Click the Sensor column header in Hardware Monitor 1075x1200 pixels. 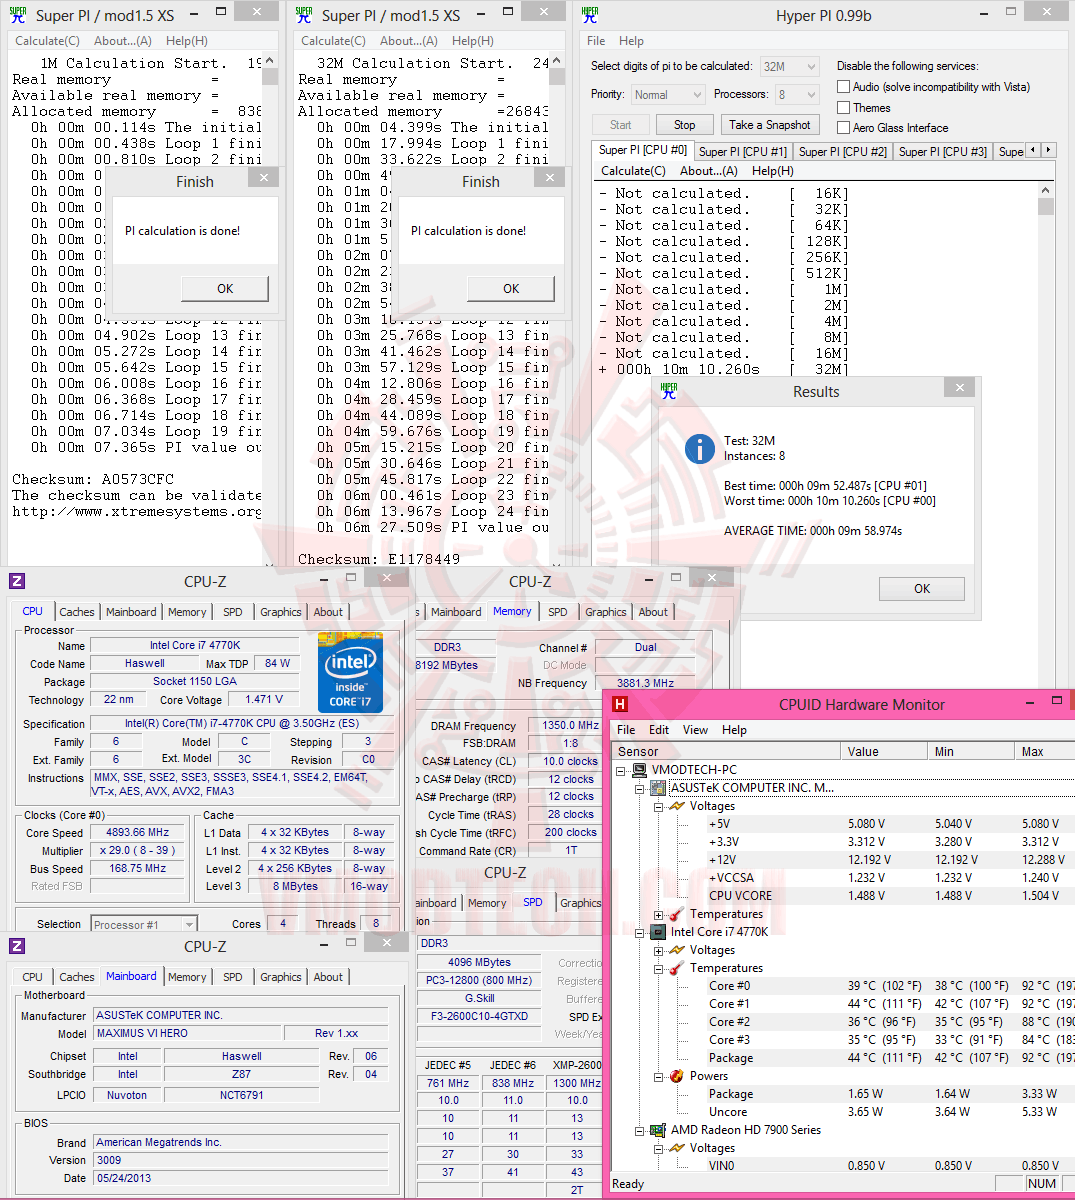728,751
